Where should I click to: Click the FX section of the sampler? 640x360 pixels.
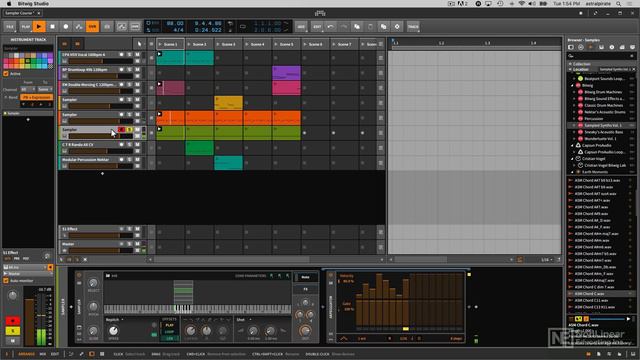306,289
